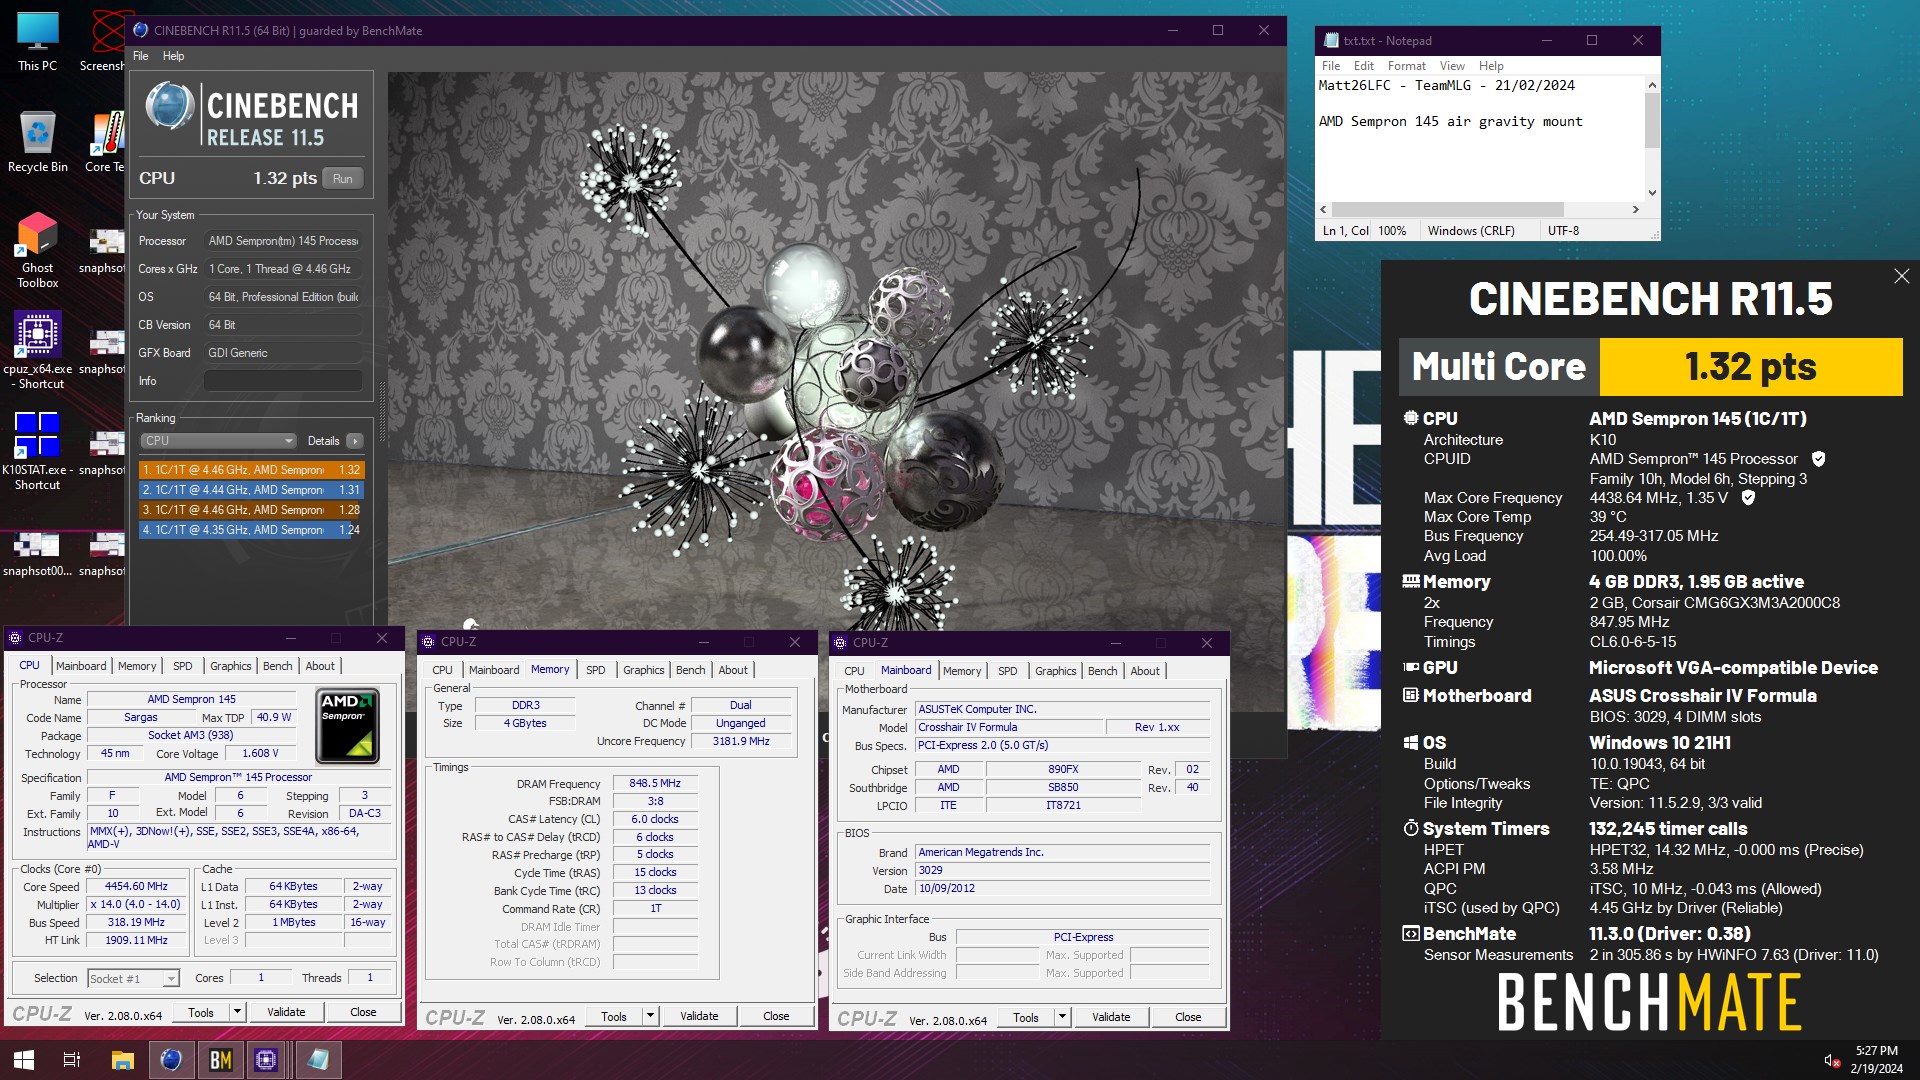Expand Tools dropdown arrow in Mainboard CPU-Z
Image resolution: width=1920 pixels, height=1080 pixels.
[x=1062, y=1017]
